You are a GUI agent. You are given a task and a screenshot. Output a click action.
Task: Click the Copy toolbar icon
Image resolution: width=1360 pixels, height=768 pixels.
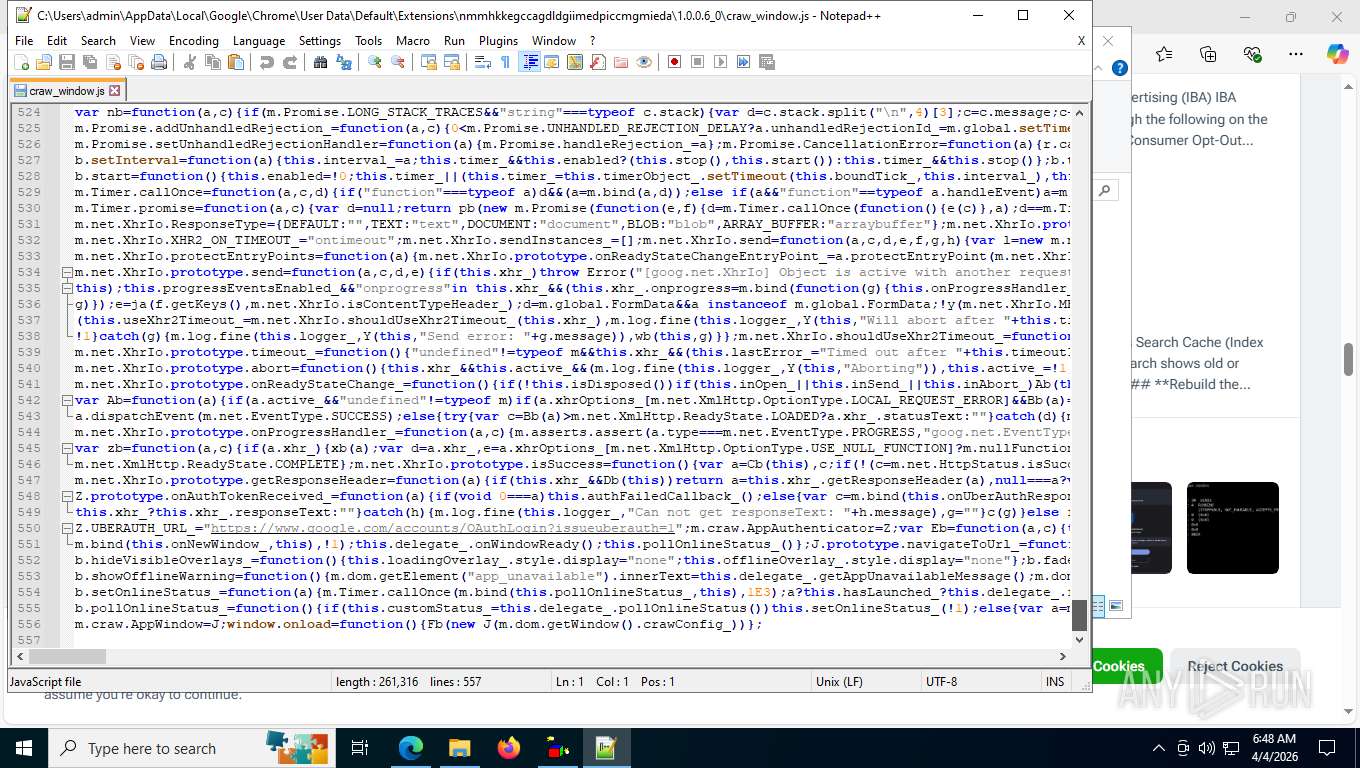(212, 62)
